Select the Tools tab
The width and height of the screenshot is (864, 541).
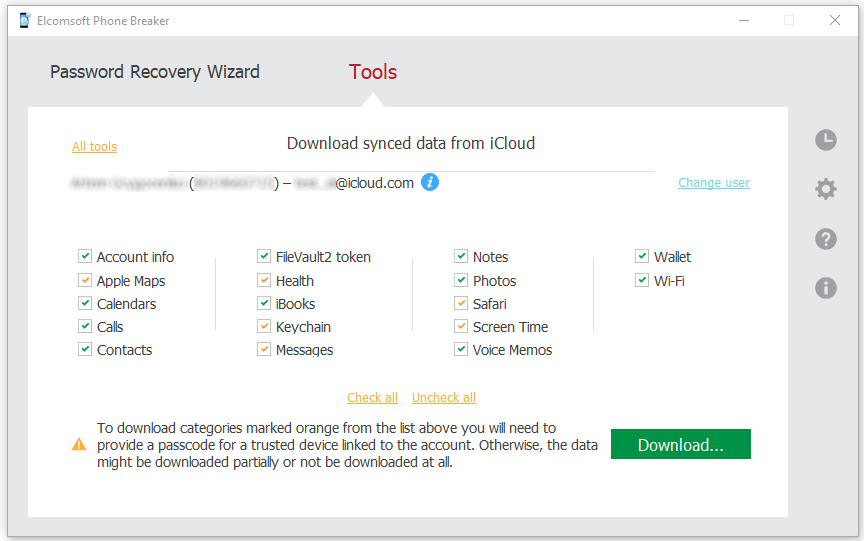point(373,72)
